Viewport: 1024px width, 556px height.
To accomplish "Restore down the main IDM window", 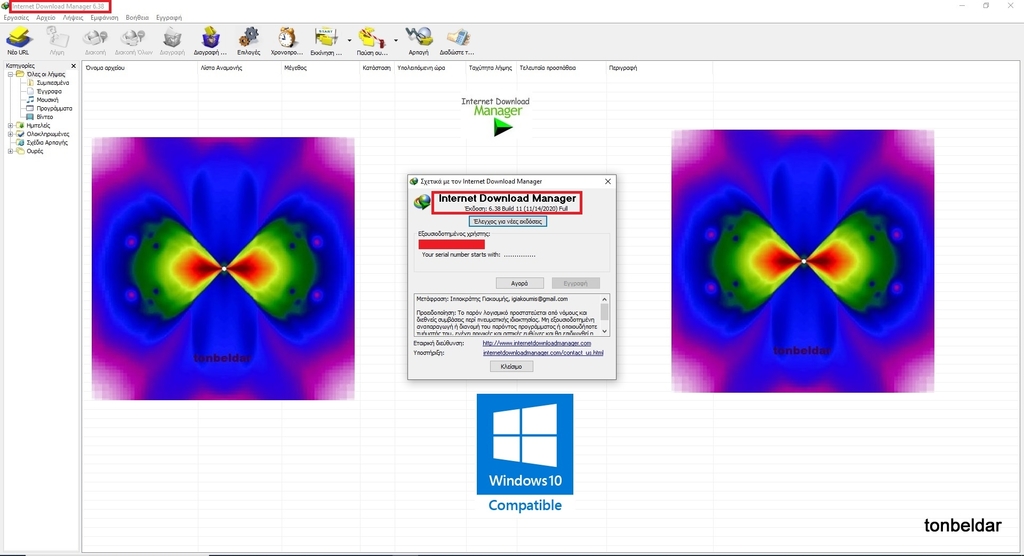I will click(985, 6).
